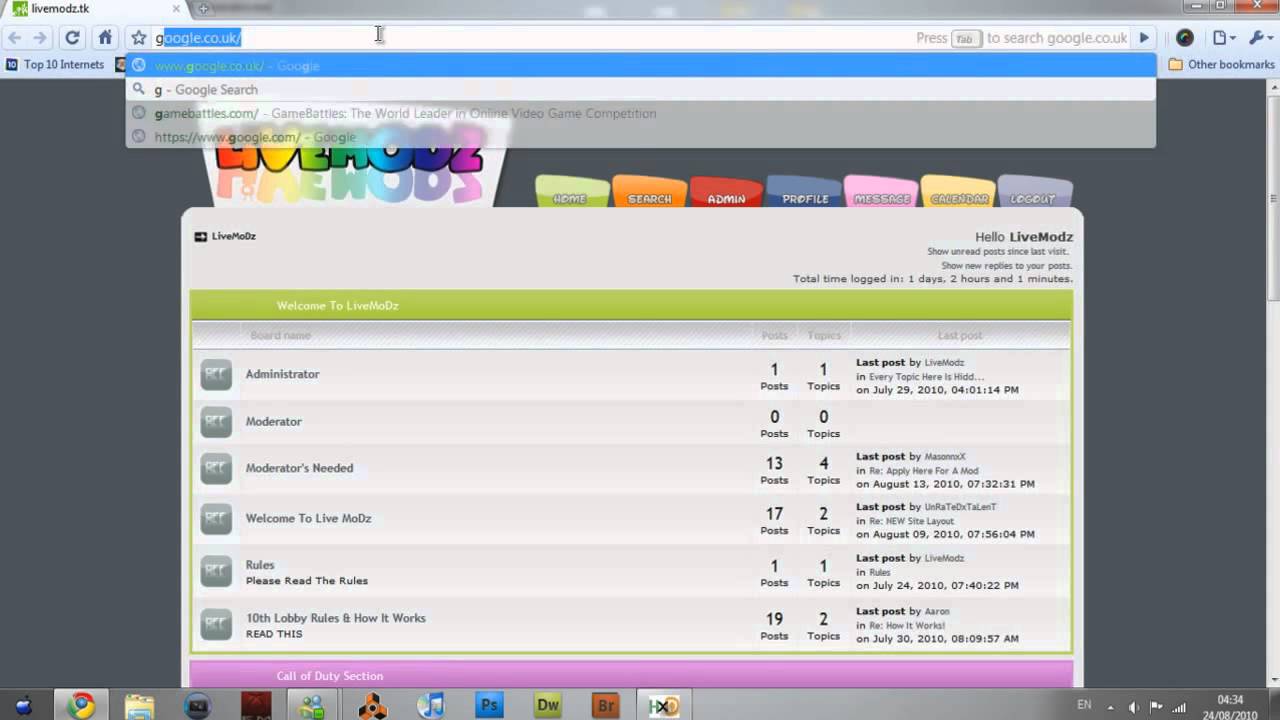The width and height of the screenshot is (1280, 720).
Task: Open the 'Re: Apply Here For A Mod' post
Action: pos(924,470)
